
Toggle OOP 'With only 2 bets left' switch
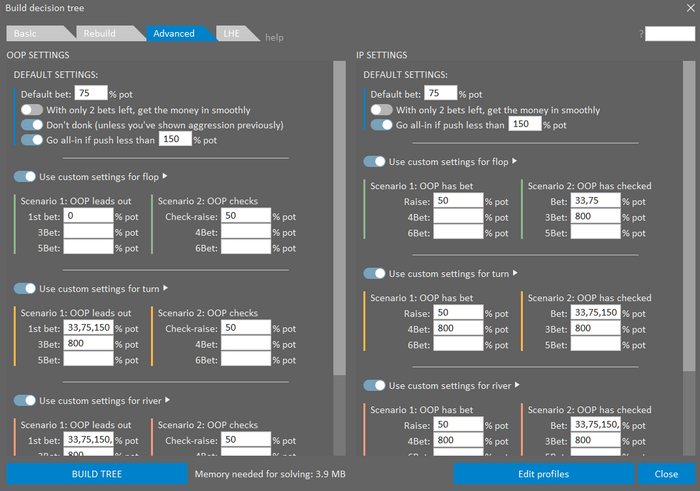pyautogui.click(x=32, y=110)
